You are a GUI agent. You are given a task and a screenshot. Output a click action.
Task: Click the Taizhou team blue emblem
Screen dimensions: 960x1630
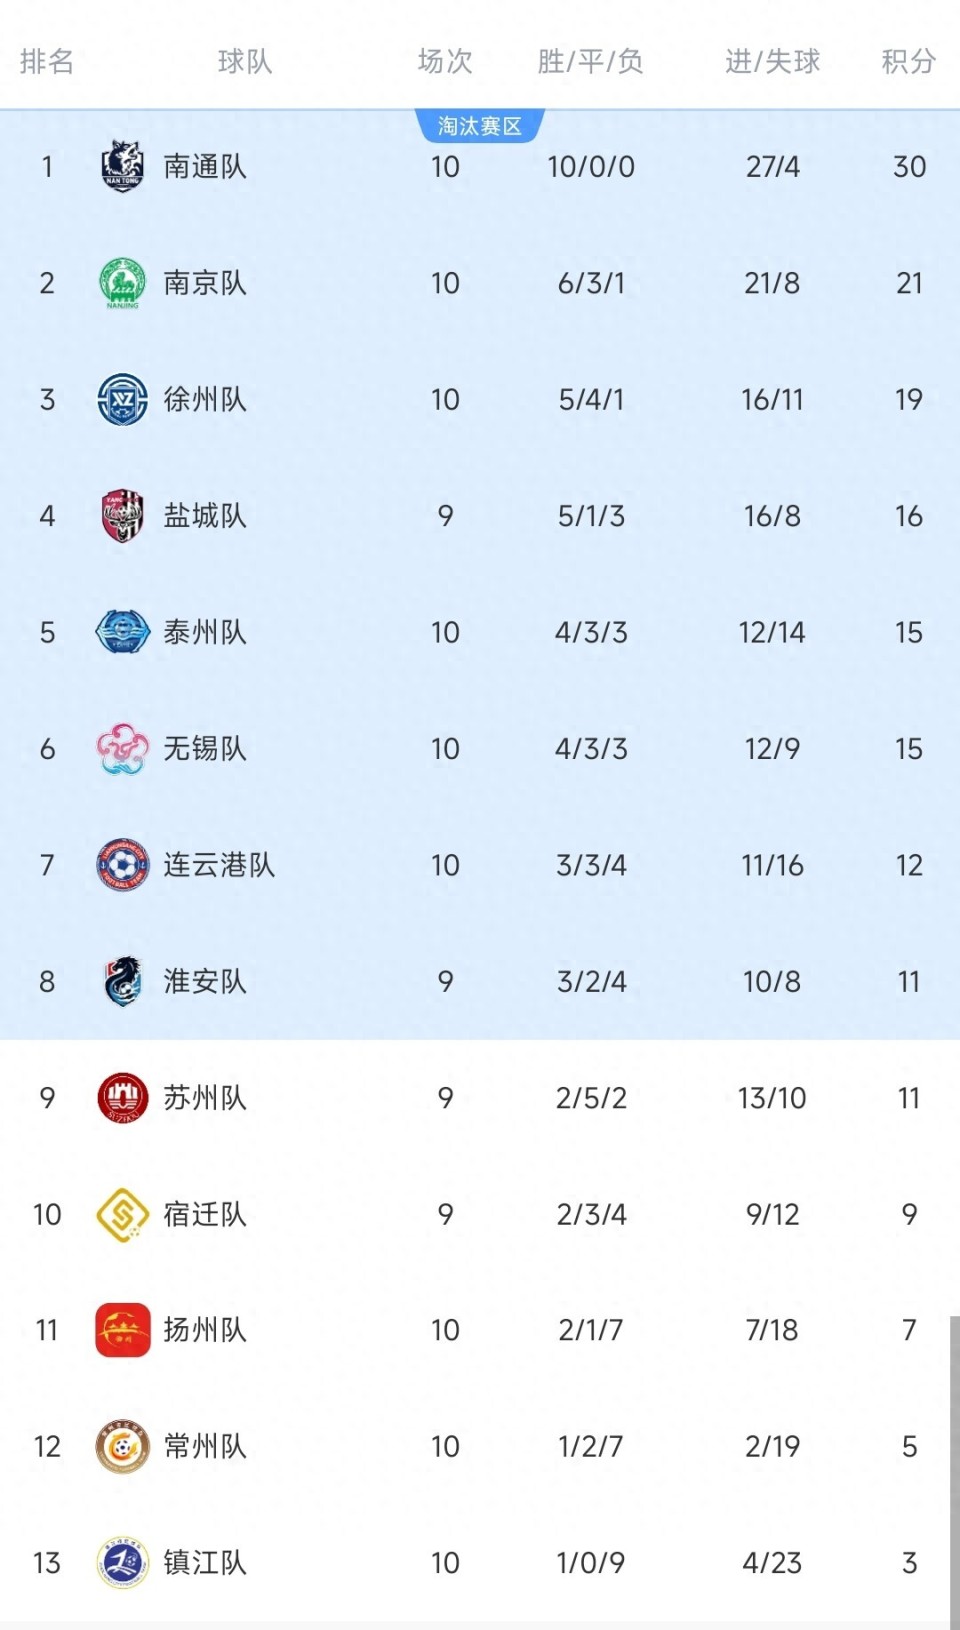coord(123,632)
